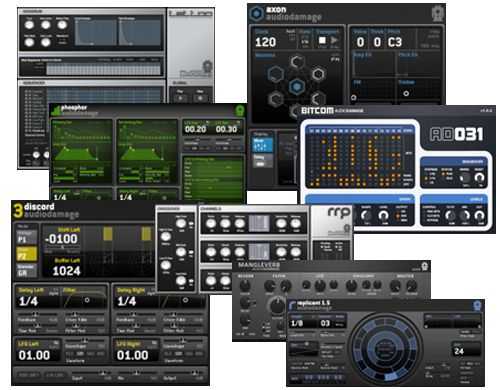The height and width of the screenshot is (390, 500).
Task: Select the yellow P2 mode button in Discord
Action: pos(27,254)
